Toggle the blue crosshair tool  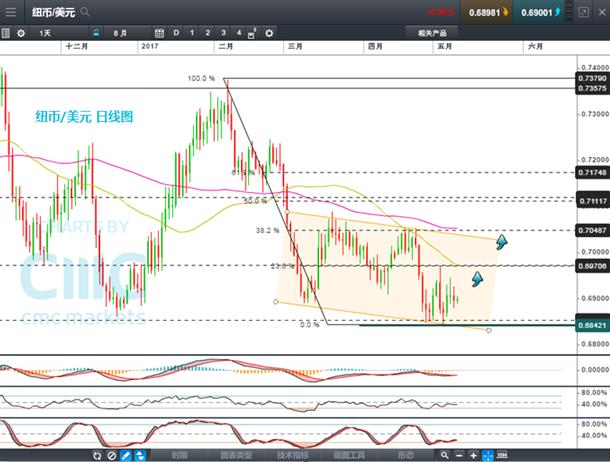[x=488, y=455]
